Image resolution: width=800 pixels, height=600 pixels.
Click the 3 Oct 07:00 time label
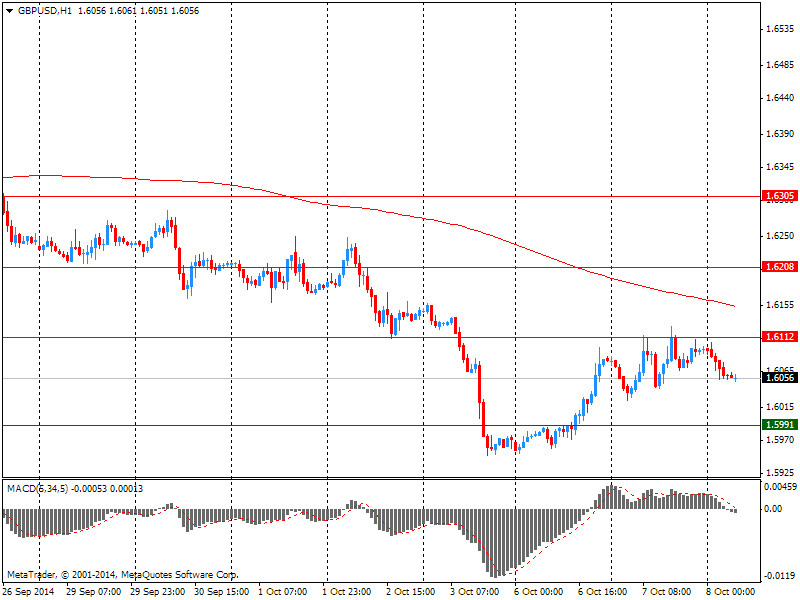pyautogui.click(x=474, y=592)
